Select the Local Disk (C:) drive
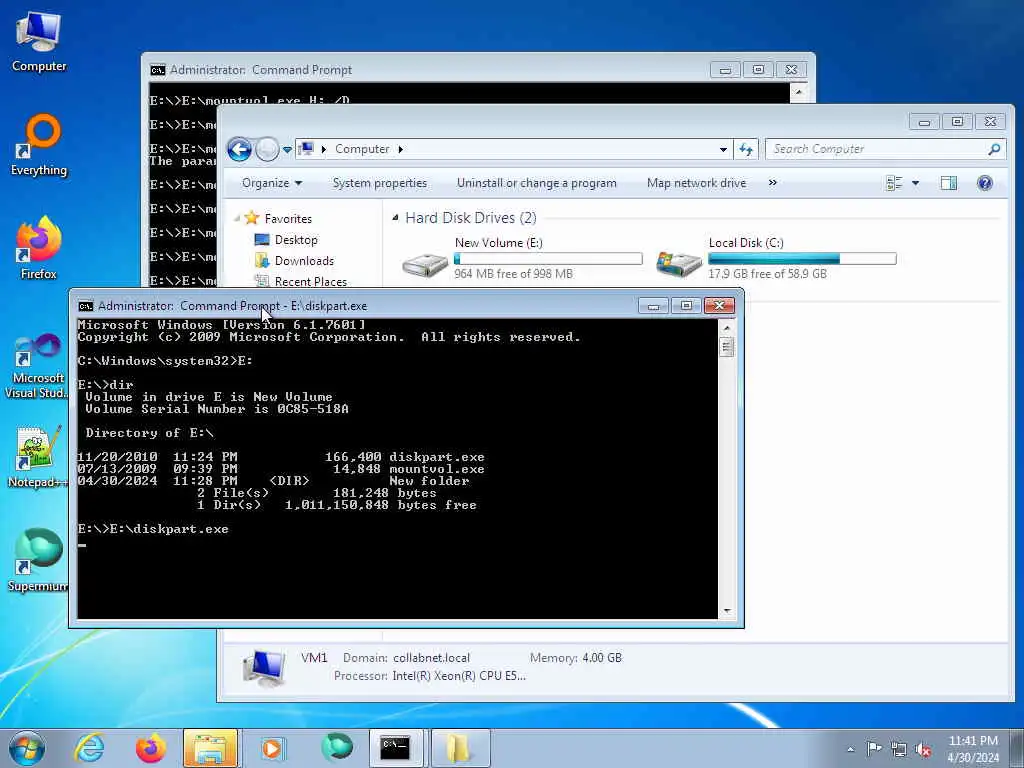Viewport: 1024px width, 768px height. (776, 258)
